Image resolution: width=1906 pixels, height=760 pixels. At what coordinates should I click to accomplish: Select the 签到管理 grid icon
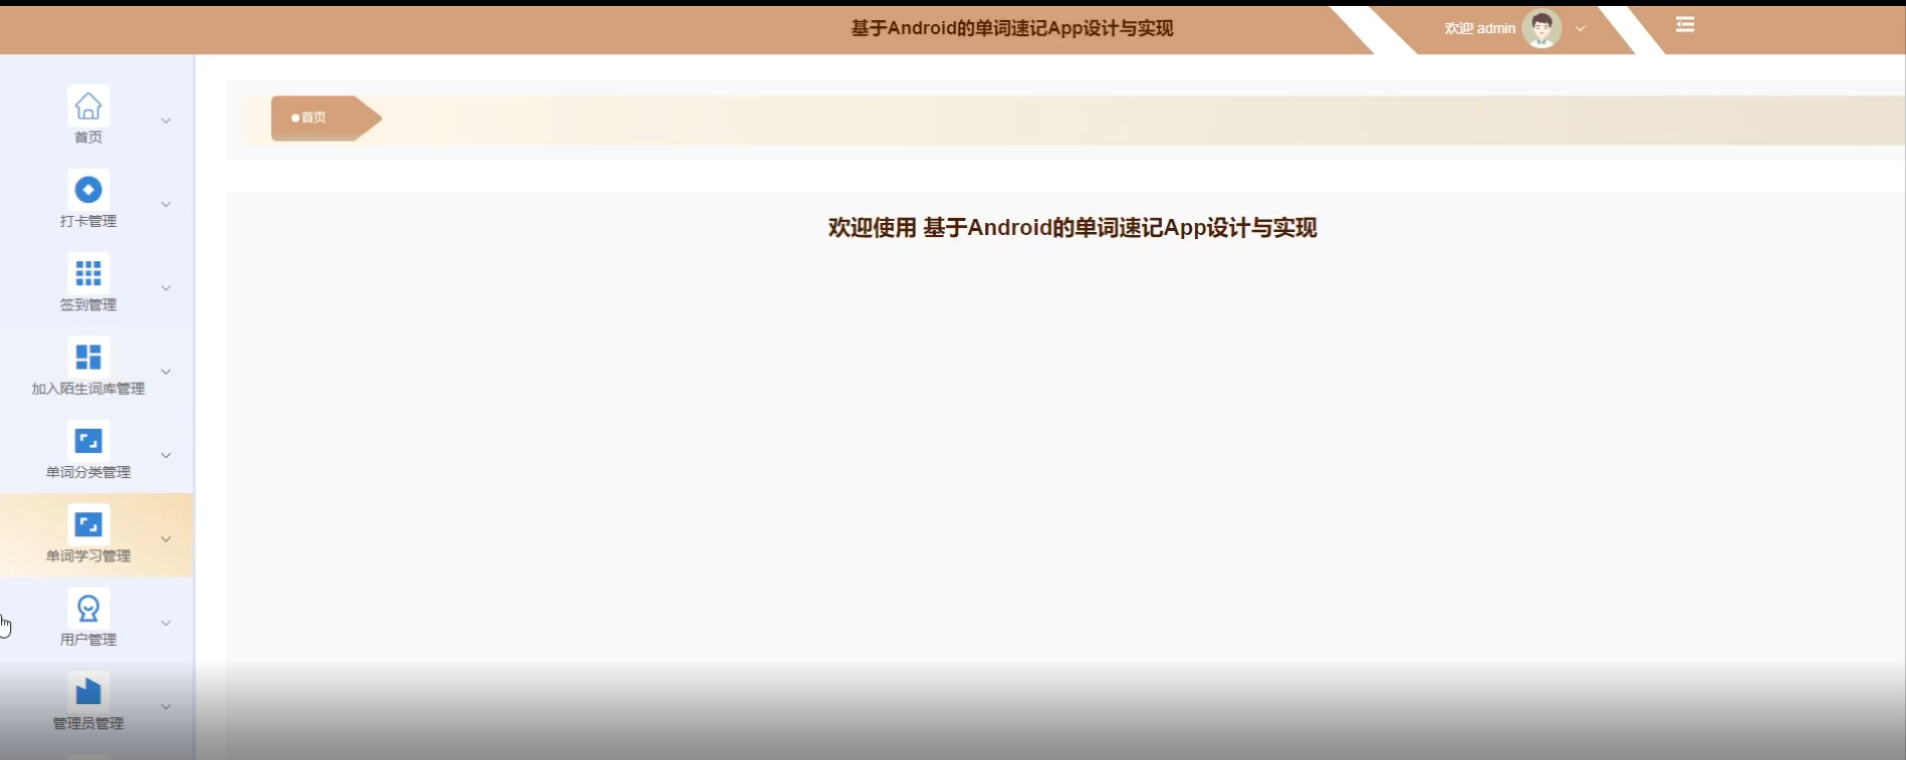coord(88,273)
